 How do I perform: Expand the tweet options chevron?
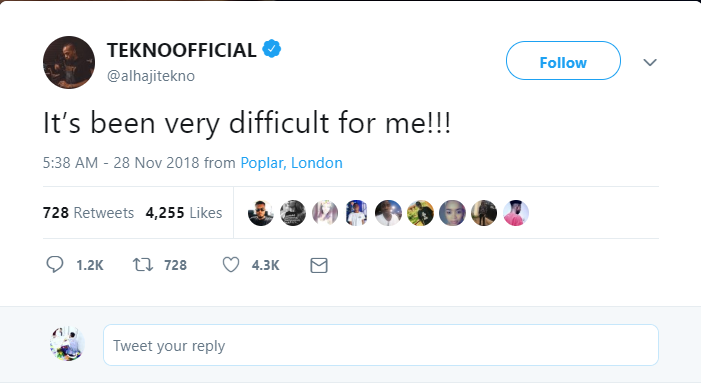650,62
